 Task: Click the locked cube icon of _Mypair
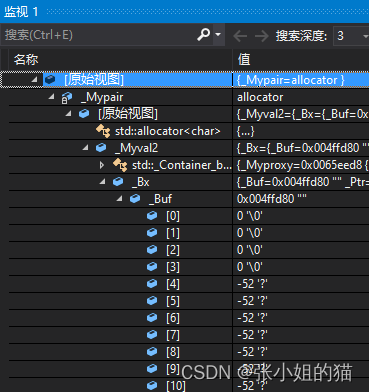click(67, 98)
